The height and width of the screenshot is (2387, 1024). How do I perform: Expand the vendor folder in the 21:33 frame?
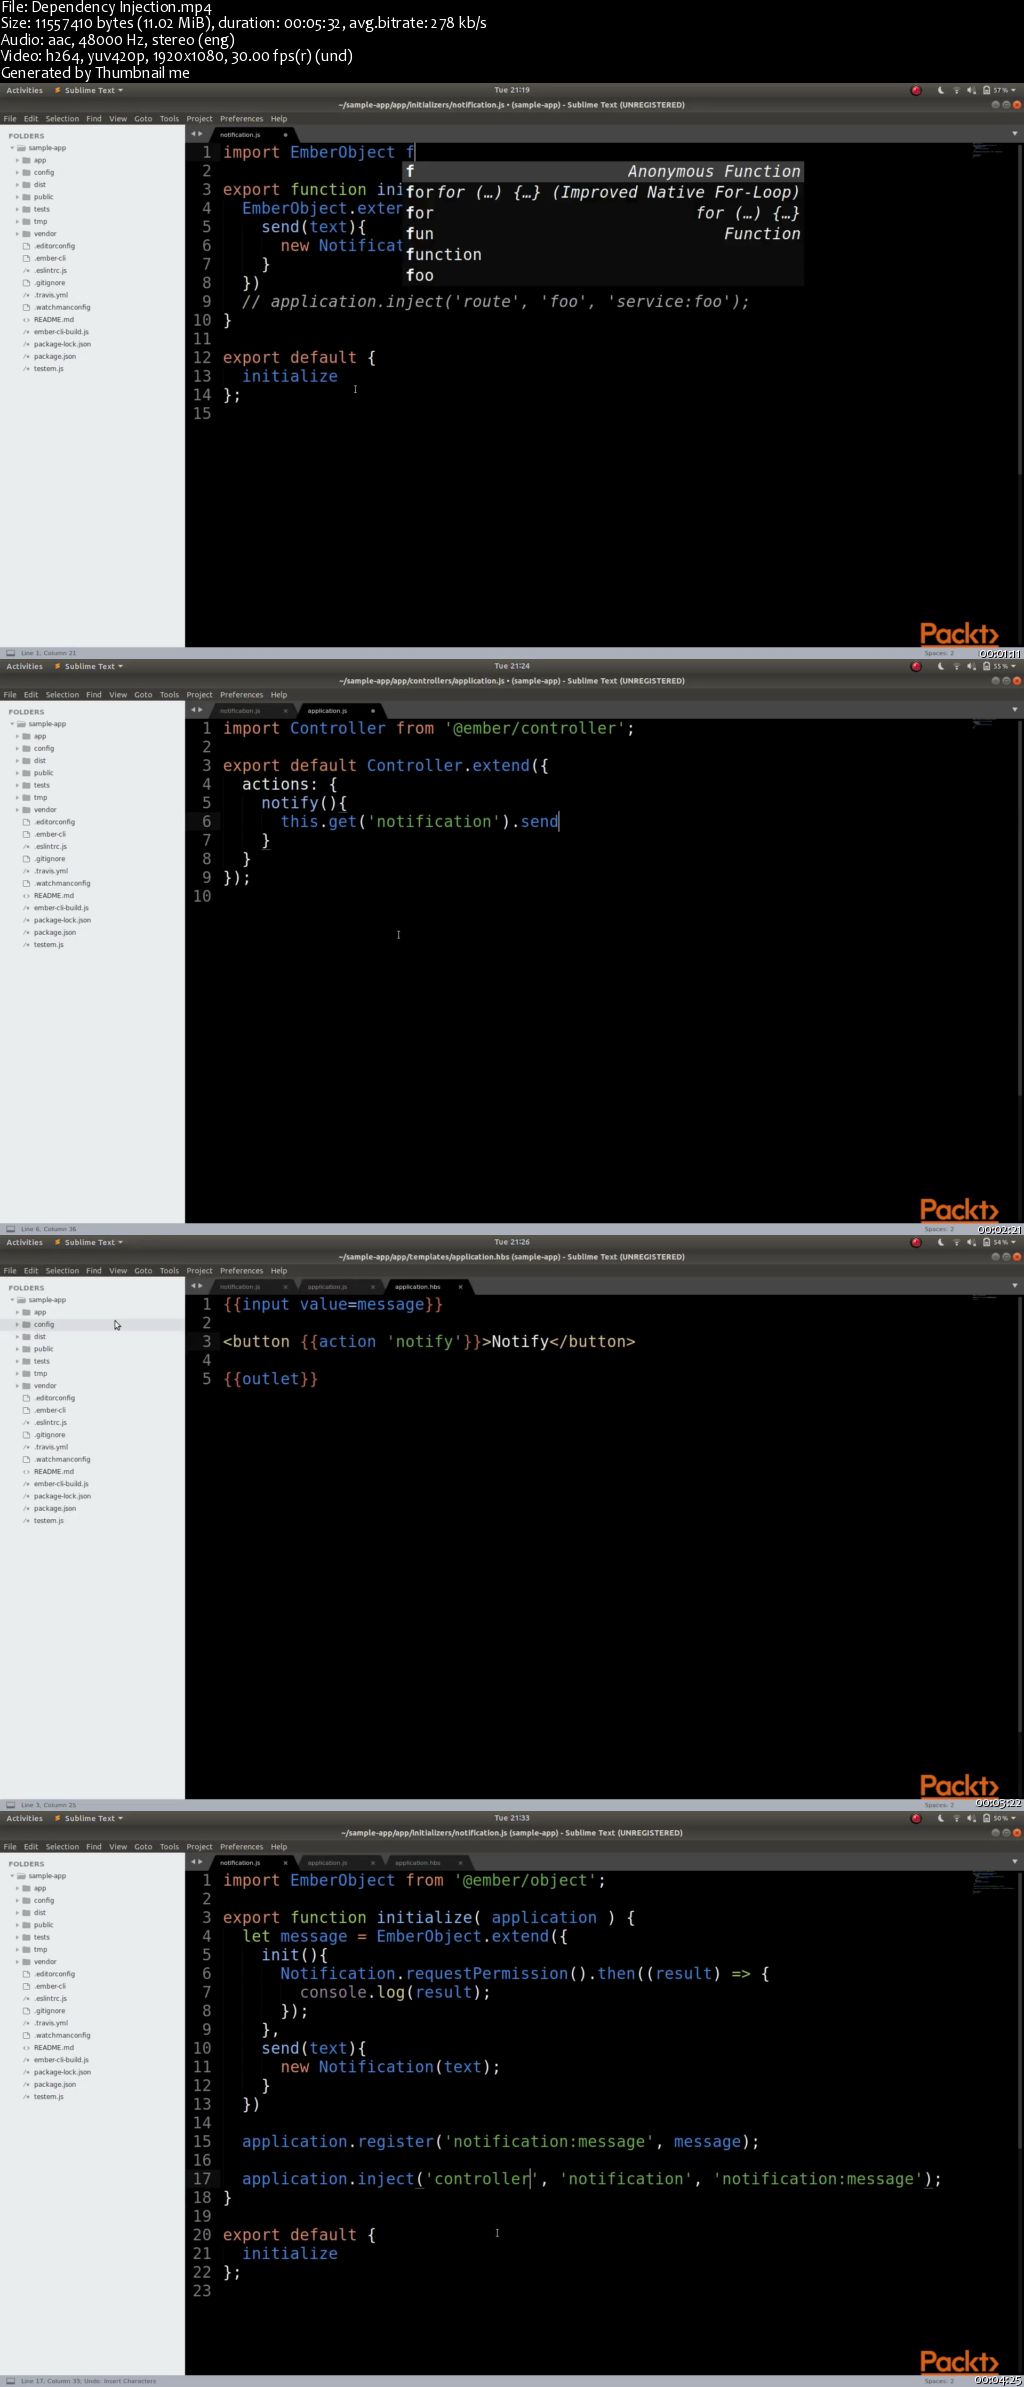pyautogui.click(x=17, y=1961)
